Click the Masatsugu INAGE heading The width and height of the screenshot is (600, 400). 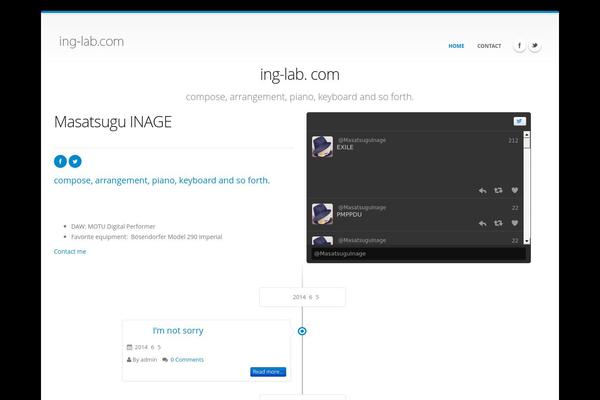[113, 122]
